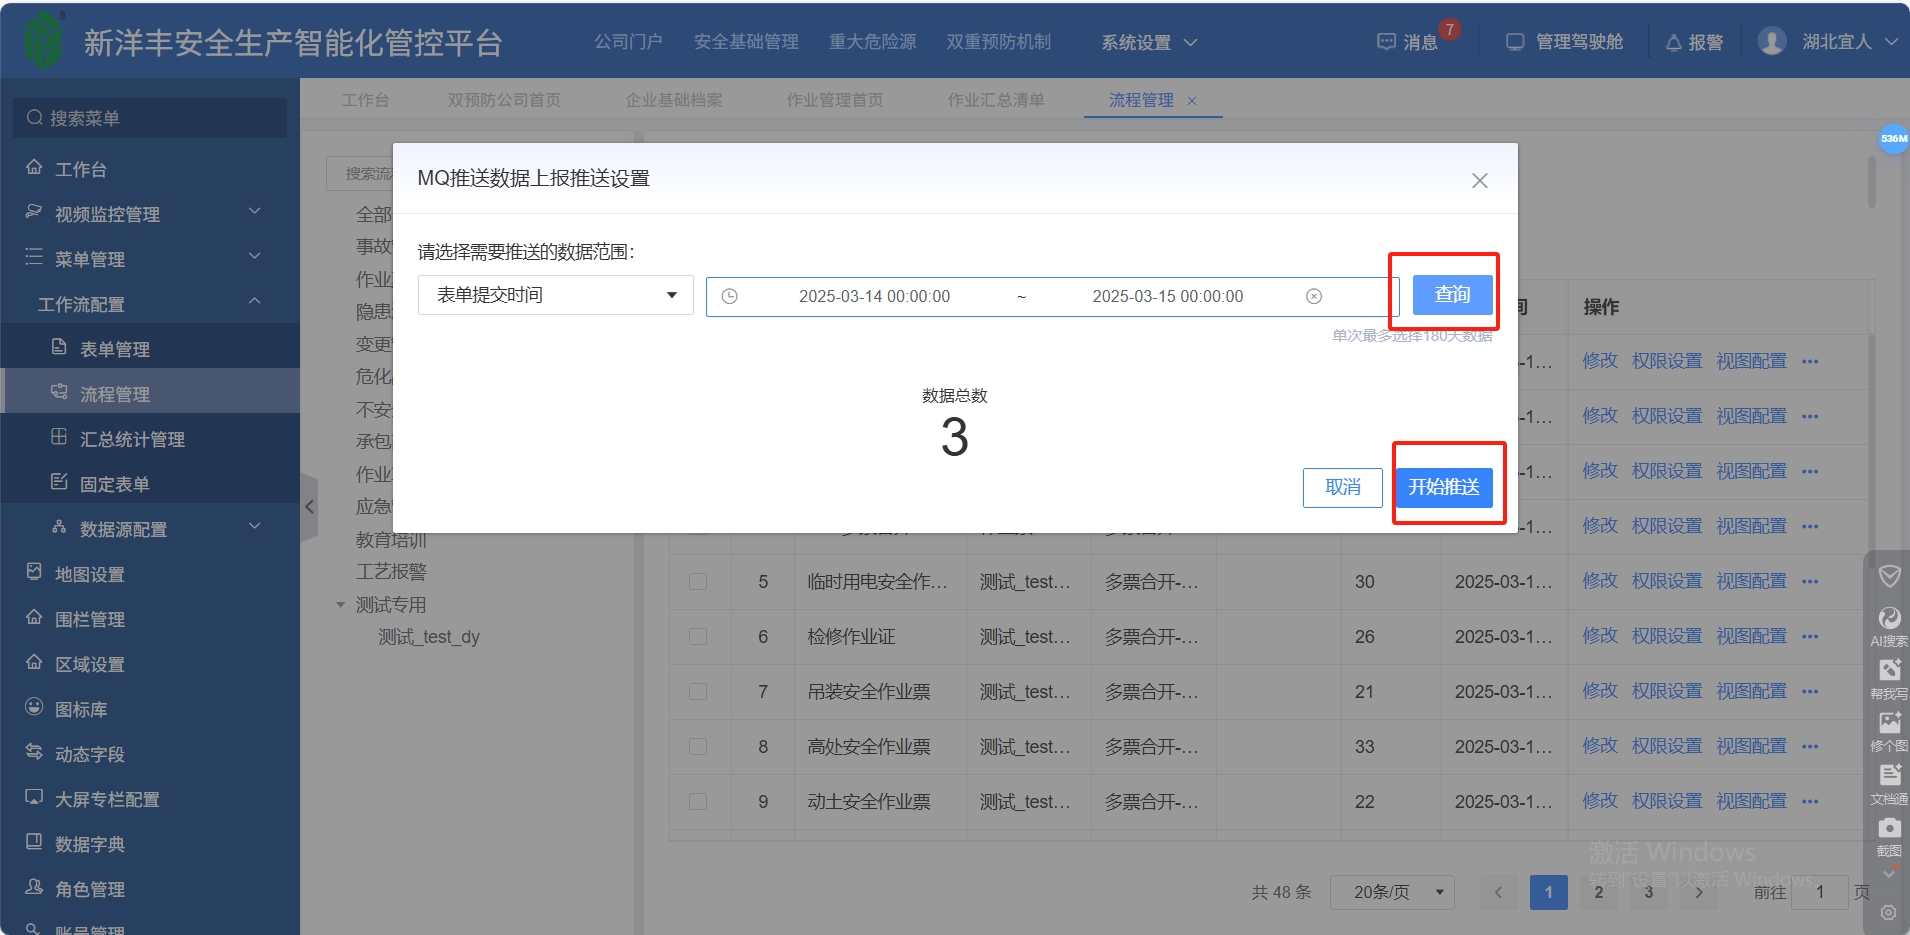The height and width of the screenshot is (935, 1910).
Task: Open 公司门户 in top navigation
Action: point(628,42)
